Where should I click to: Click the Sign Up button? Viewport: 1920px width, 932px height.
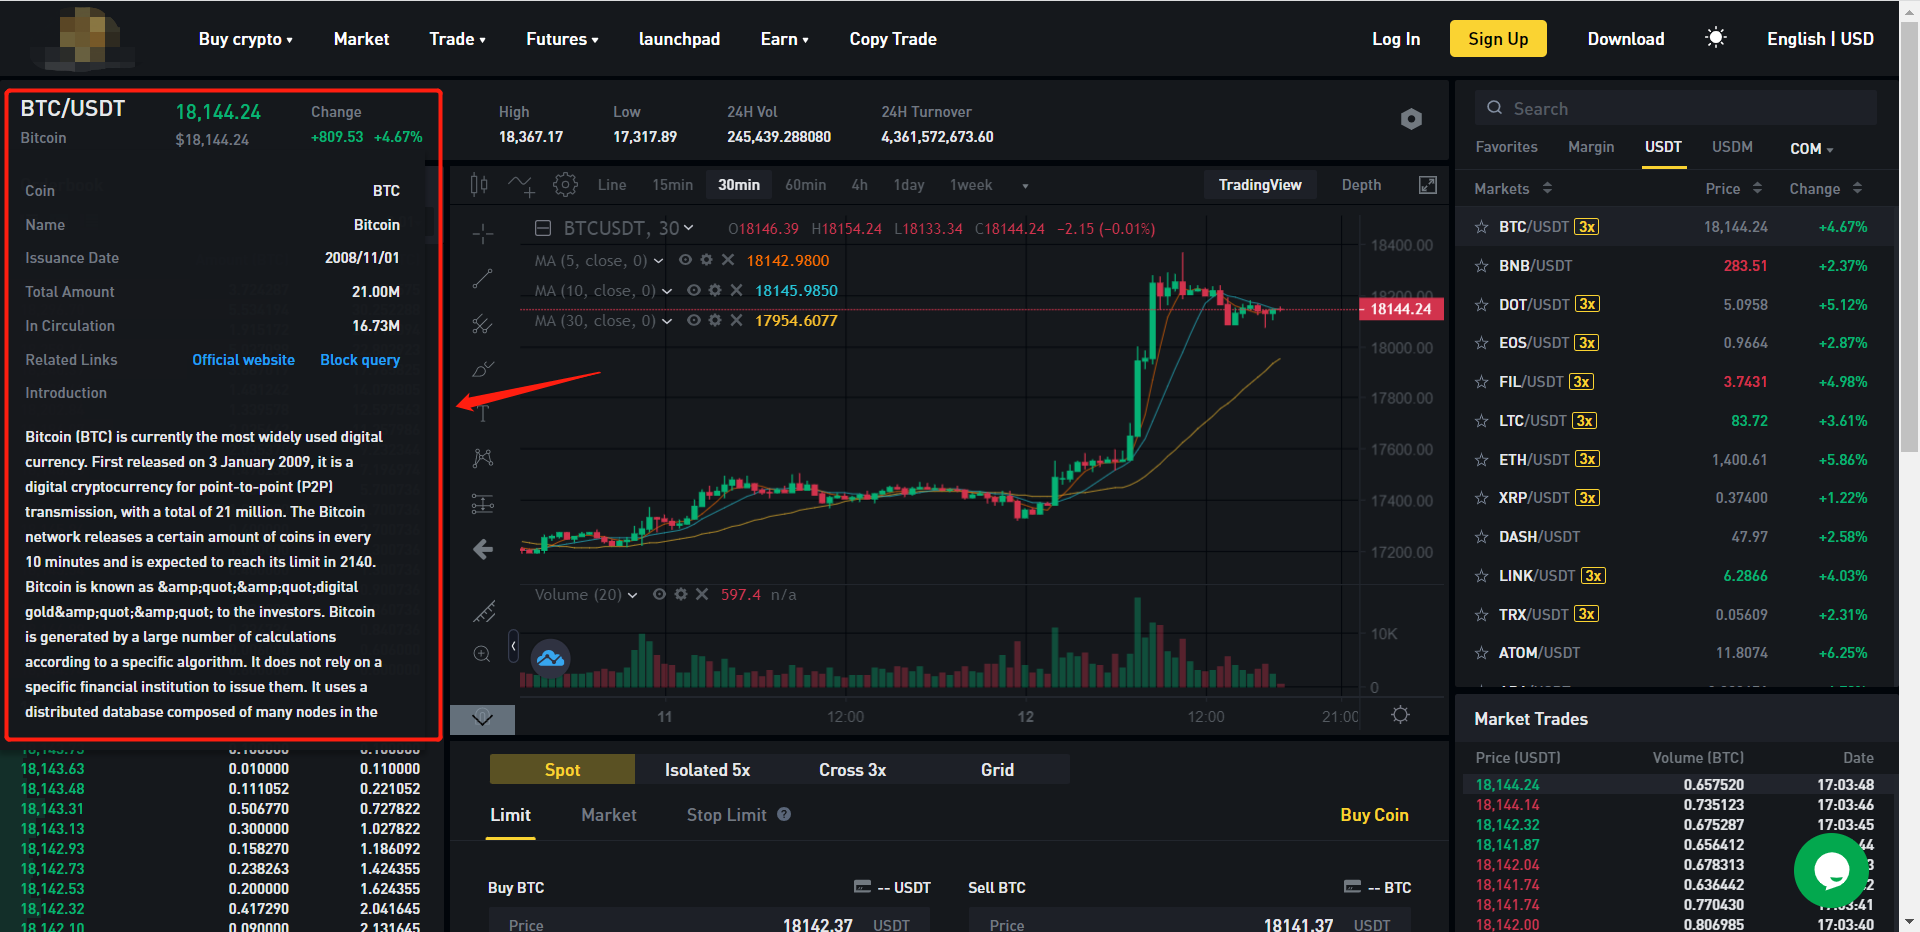click(1498, 39)
